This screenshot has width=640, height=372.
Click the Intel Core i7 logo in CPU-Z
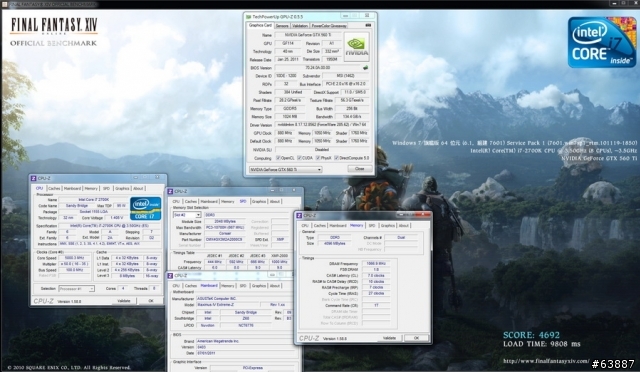pos(145,208)
